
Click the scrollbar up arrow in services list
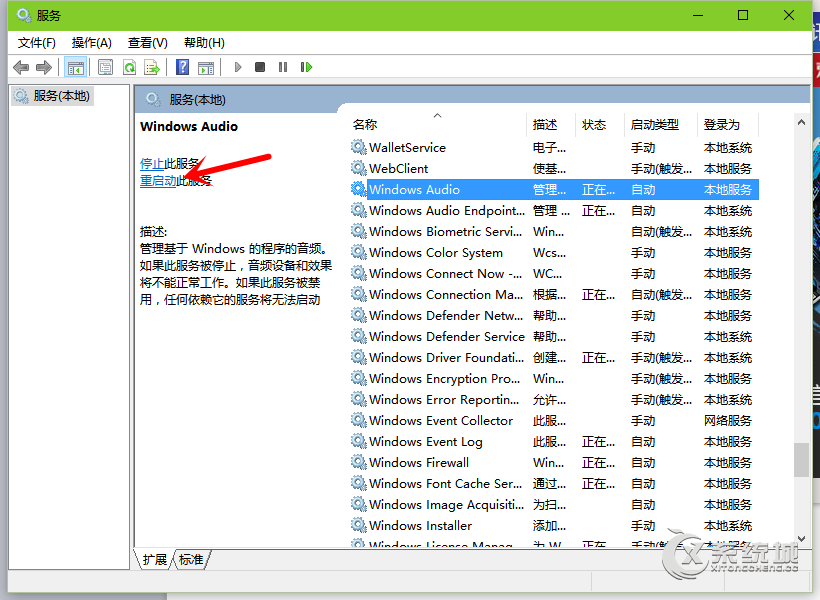[x=802, y=122]
